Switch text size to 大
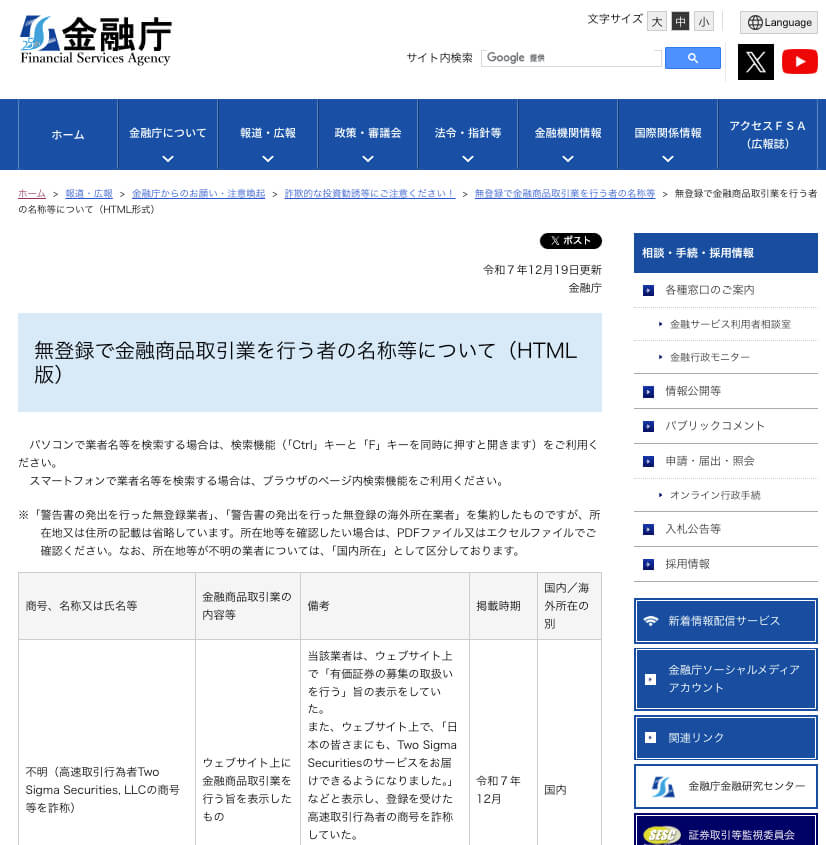Screen dimensions: 826x845 [x=657, y=21]
